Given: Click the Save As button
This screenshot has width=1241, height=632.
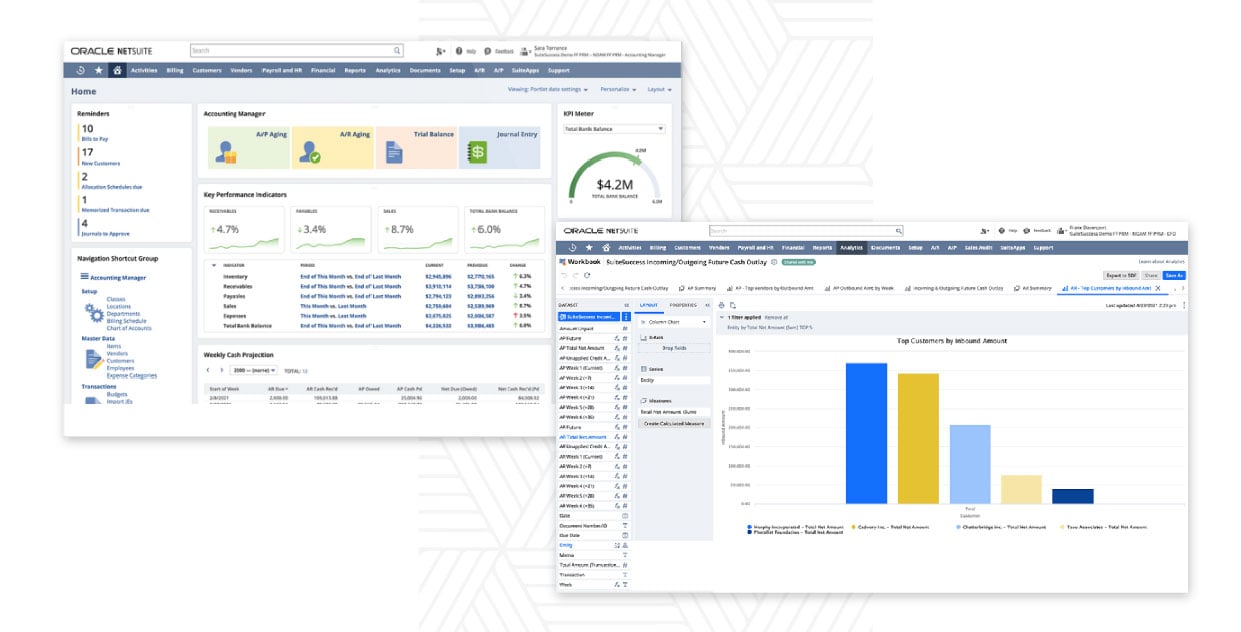Looking at the screenshot, I should tap(1174, 274).
